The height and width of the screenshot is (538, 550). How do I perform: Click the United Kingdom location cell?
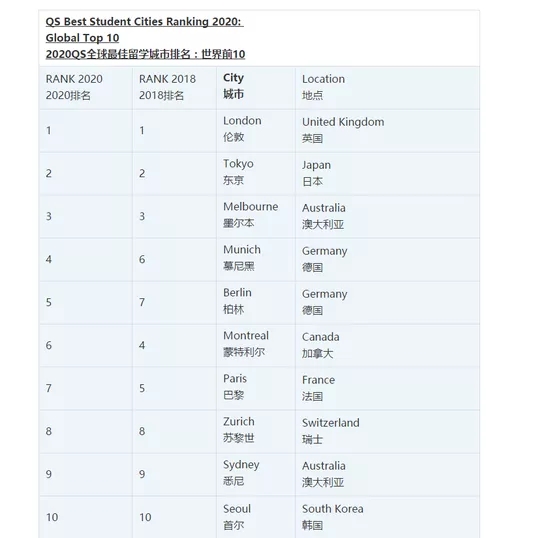point(387,130)
